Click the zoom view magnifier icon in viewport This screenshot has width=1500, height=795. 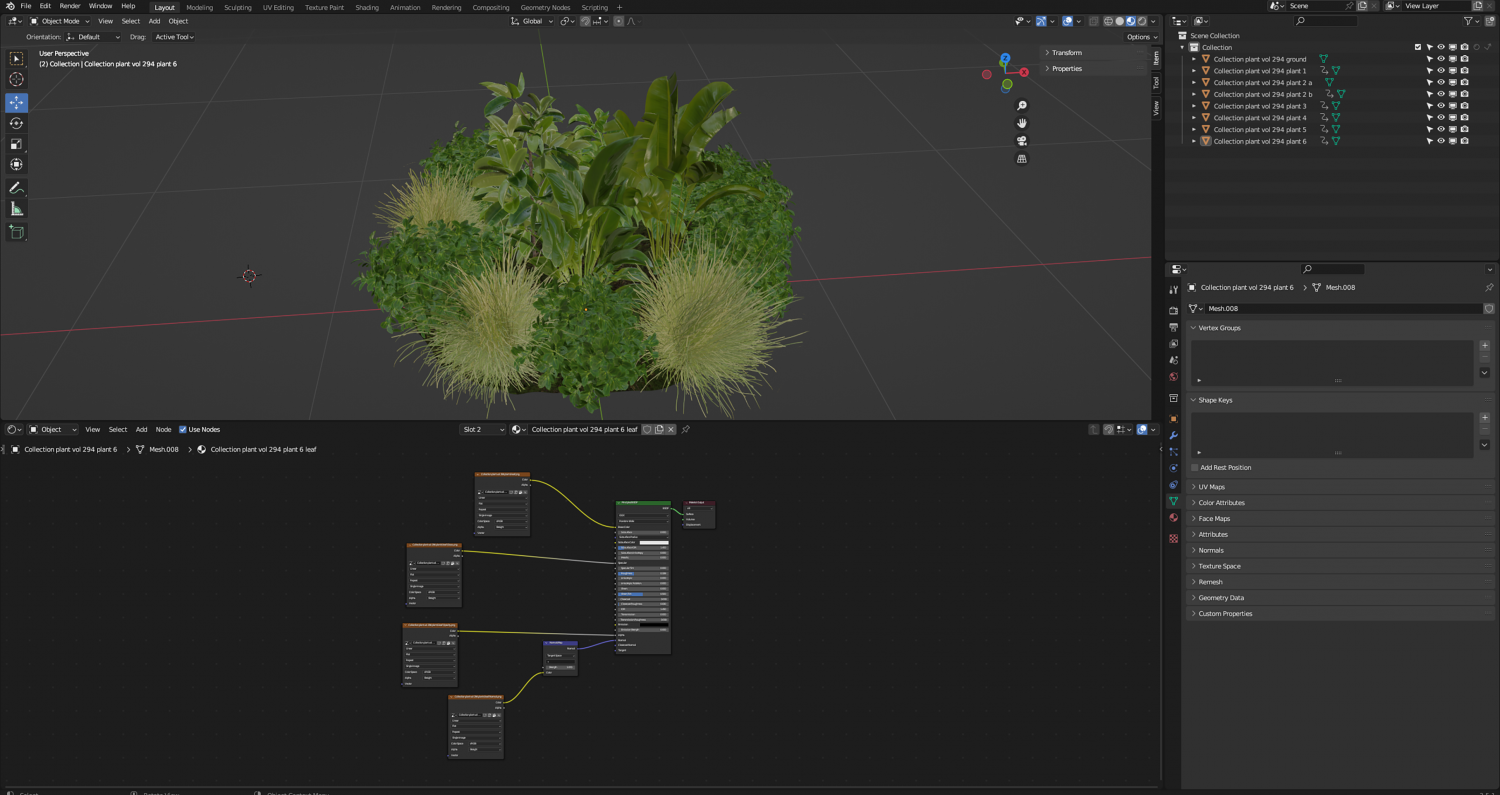(1021, 106)
